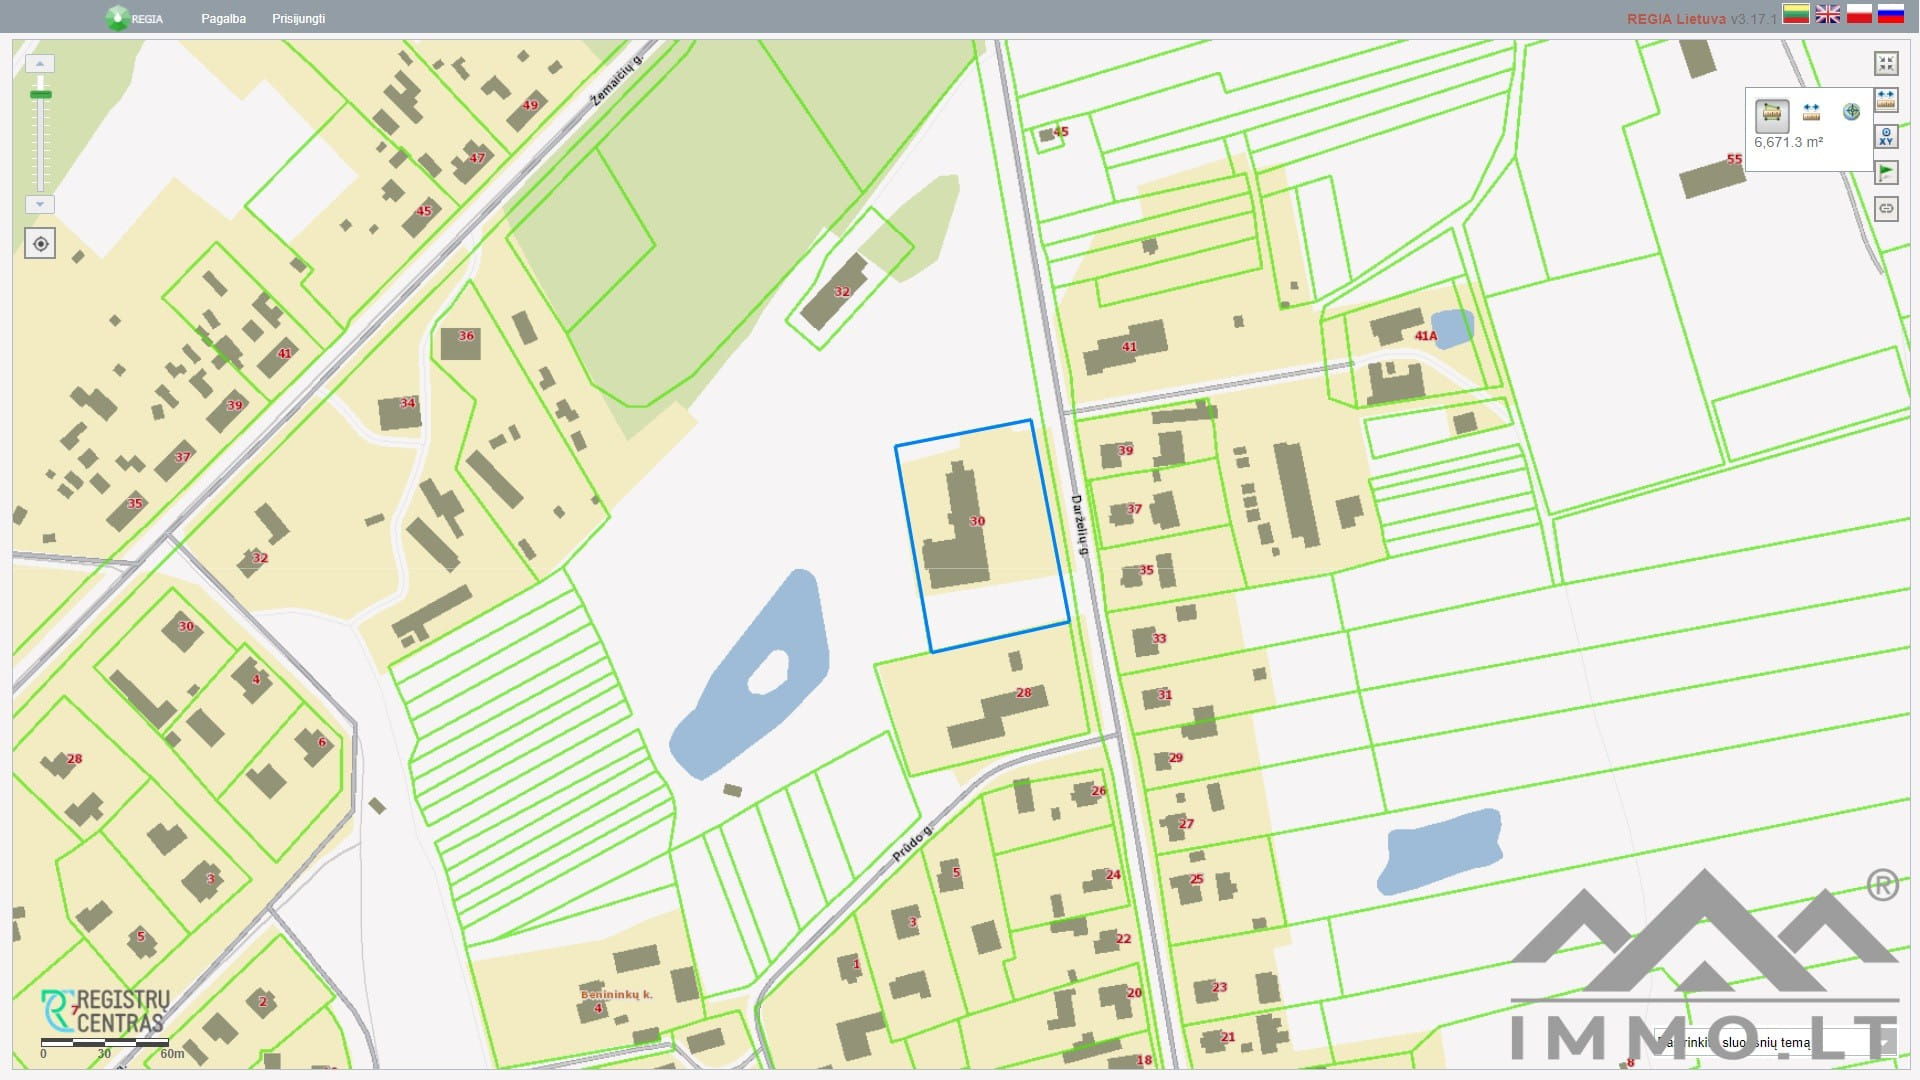
Task: Click the collapse fullscreen arrows icon
Action: coord(1886,64)
